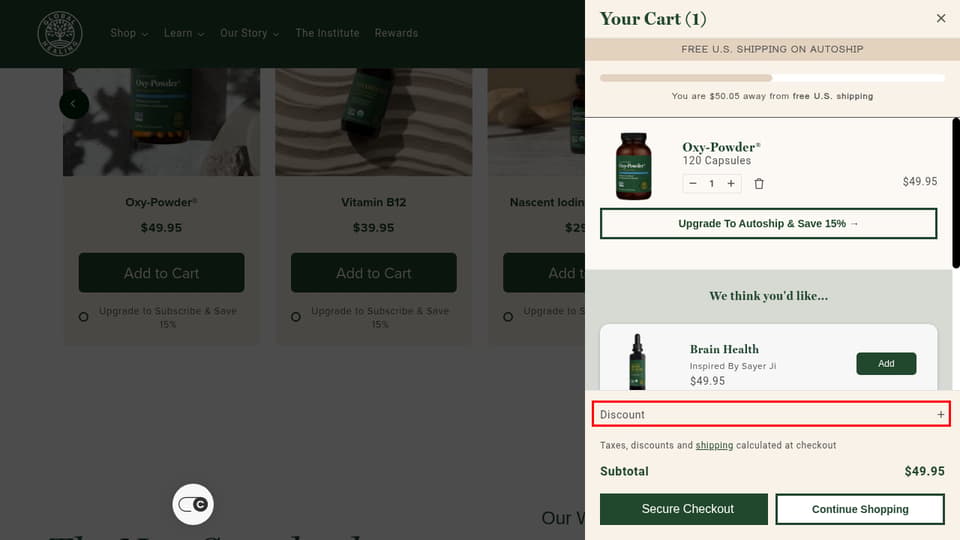Click the free shipping progress bar
Image resolution: width=960 pixels, height=540 pixels.
[772, 78]
